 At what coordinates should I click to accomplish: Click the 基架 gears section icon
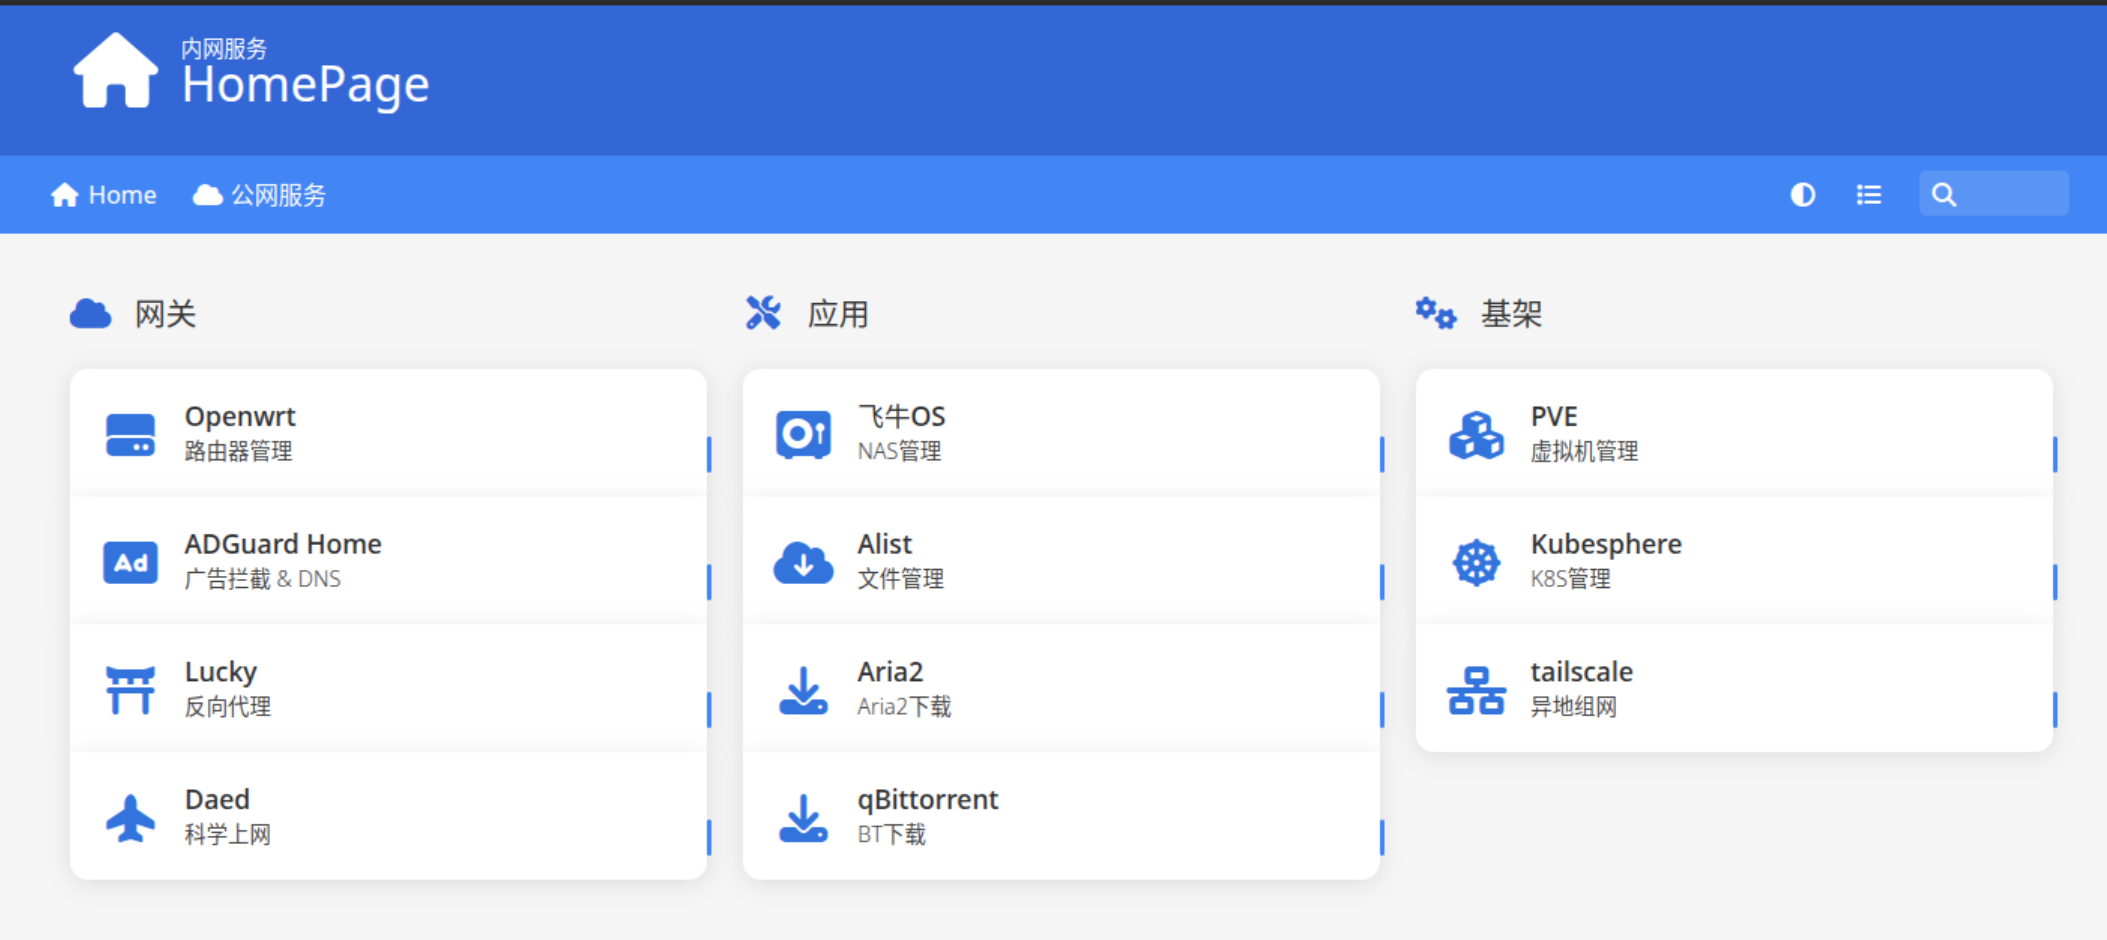(x=1436, y=313)
